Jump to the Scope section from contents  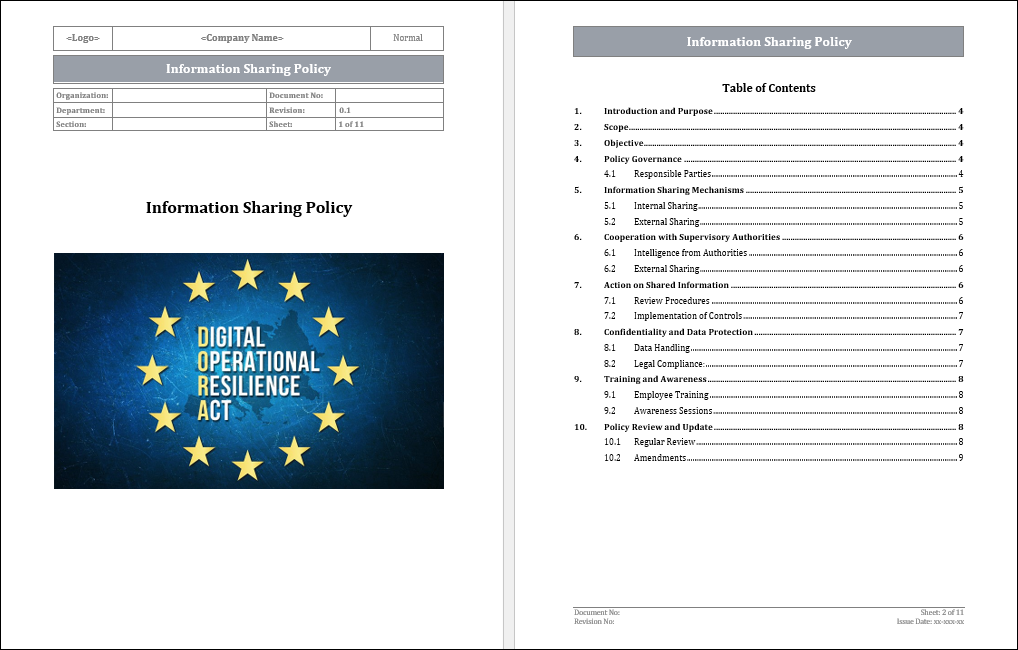(x=616, y=127)
